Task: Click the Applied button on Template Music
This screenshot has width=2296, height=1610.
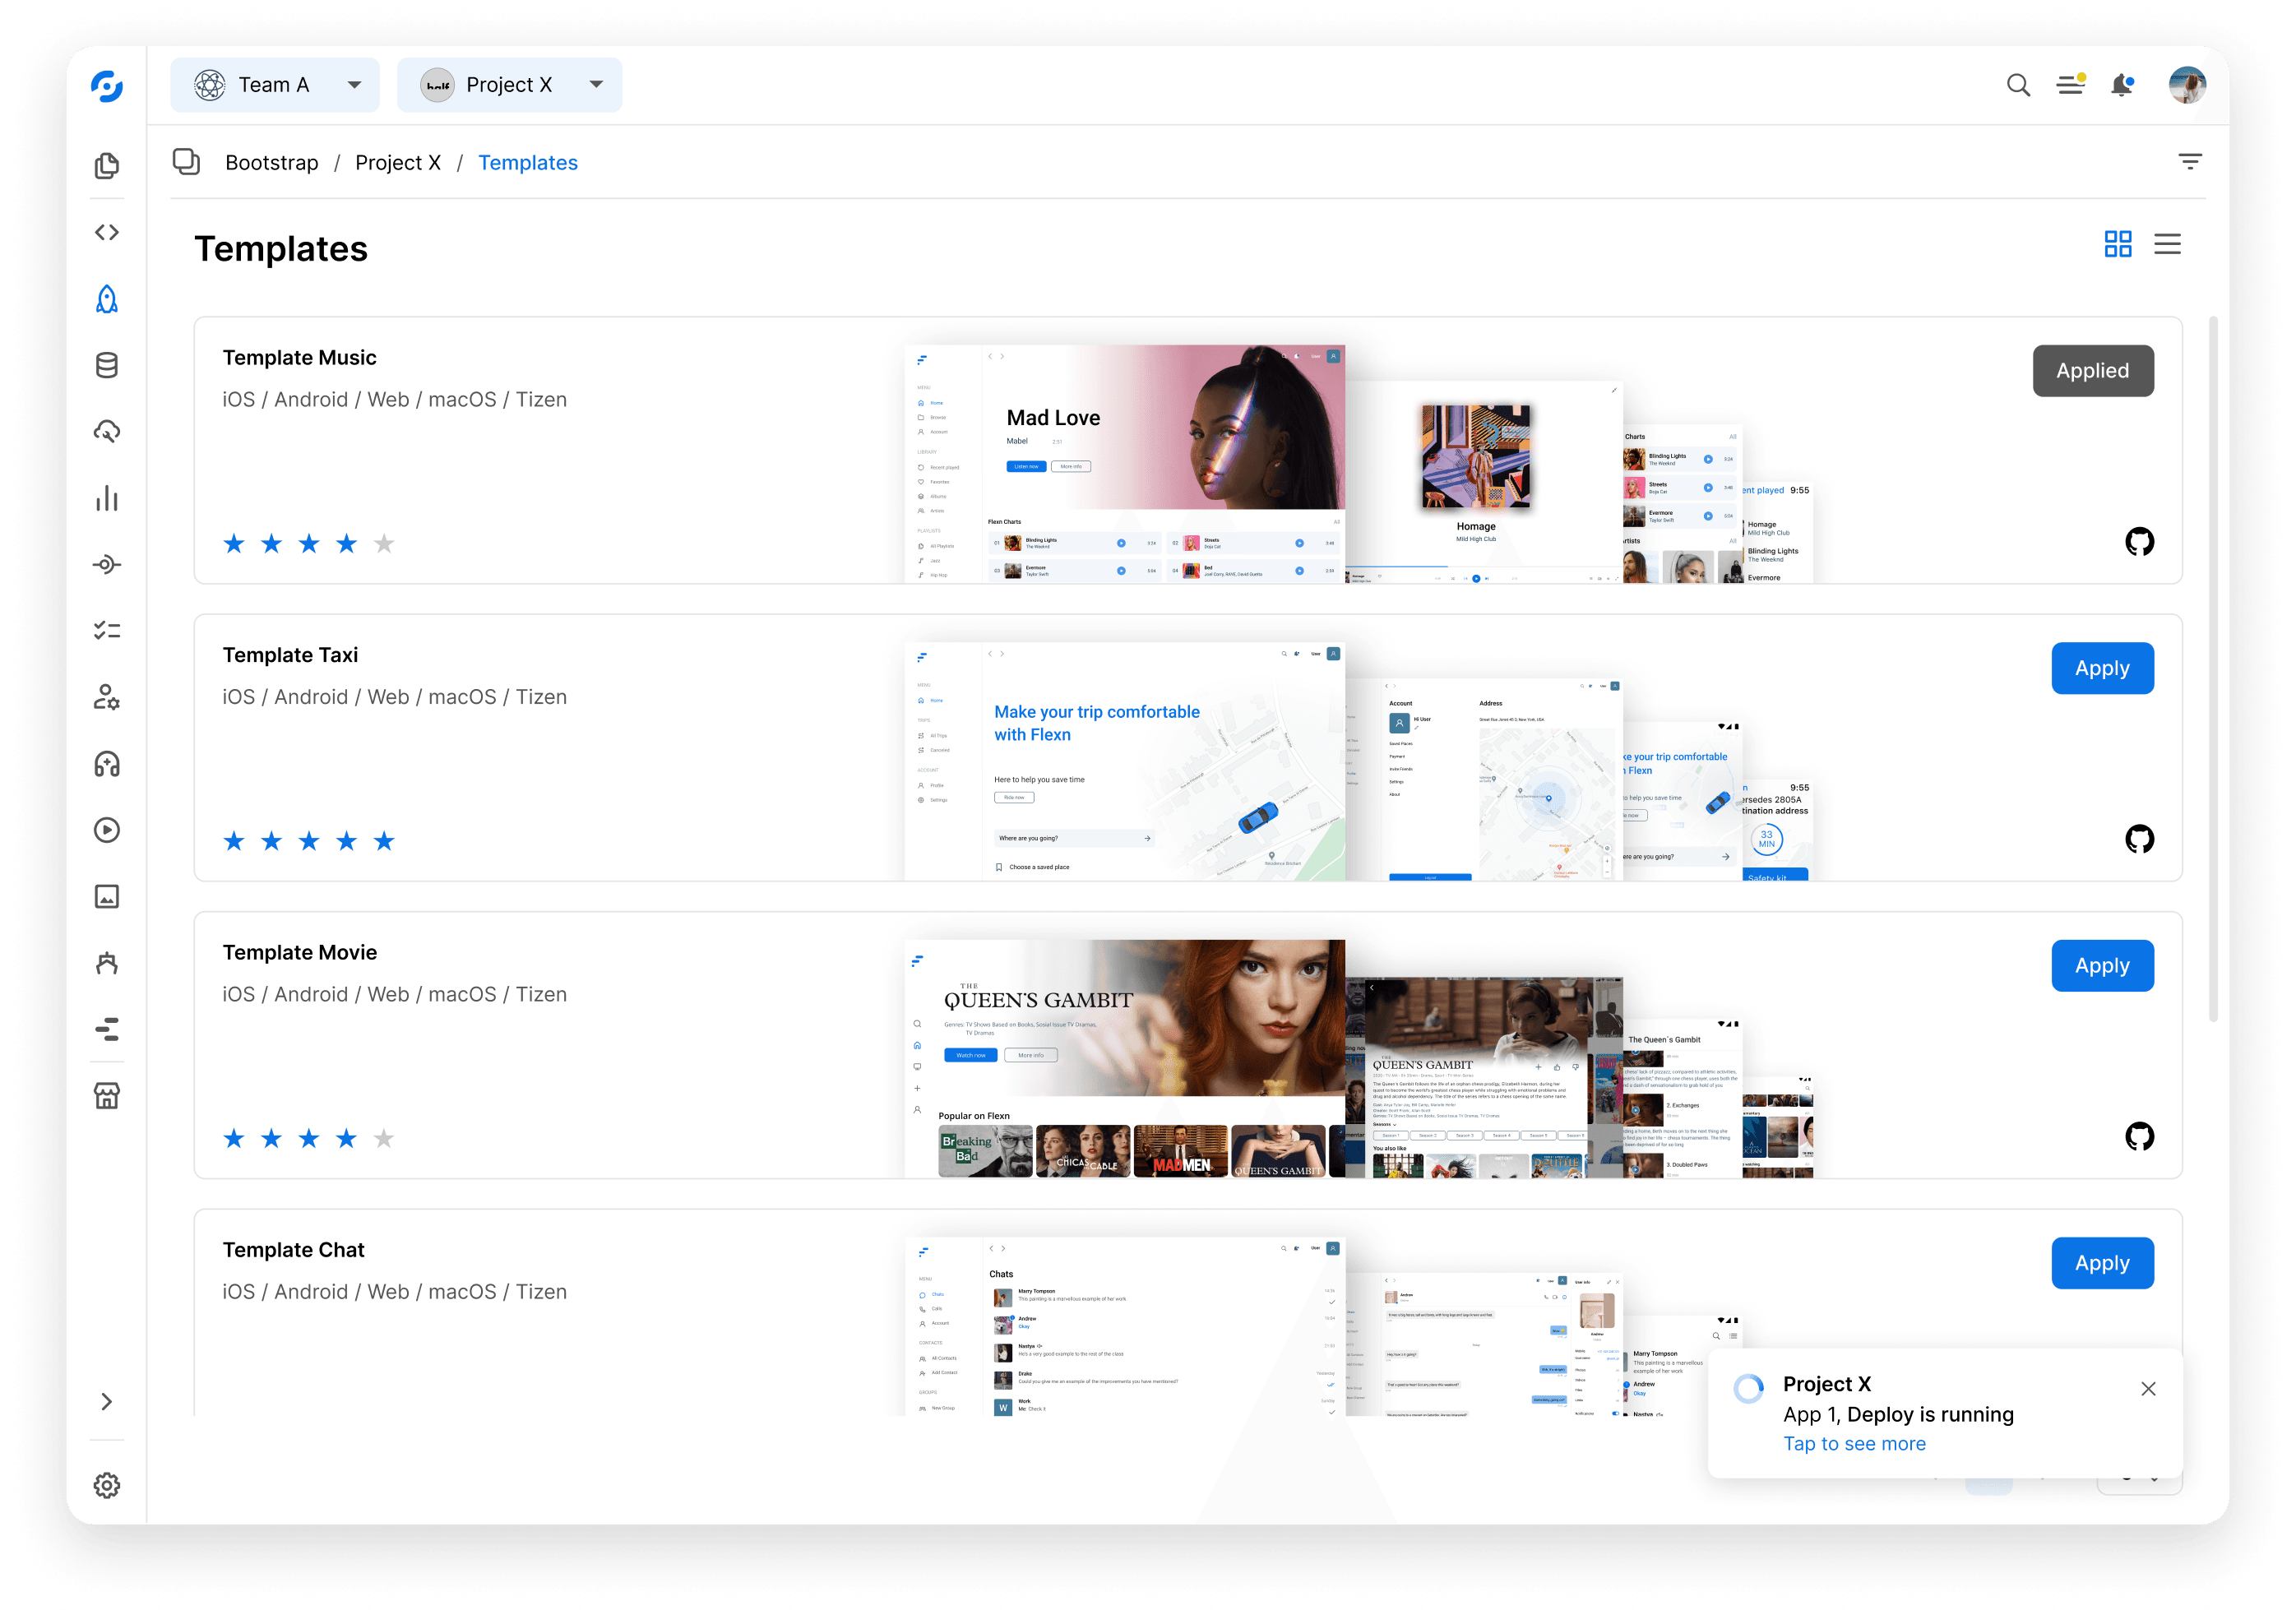Action: pos(2092,371)
